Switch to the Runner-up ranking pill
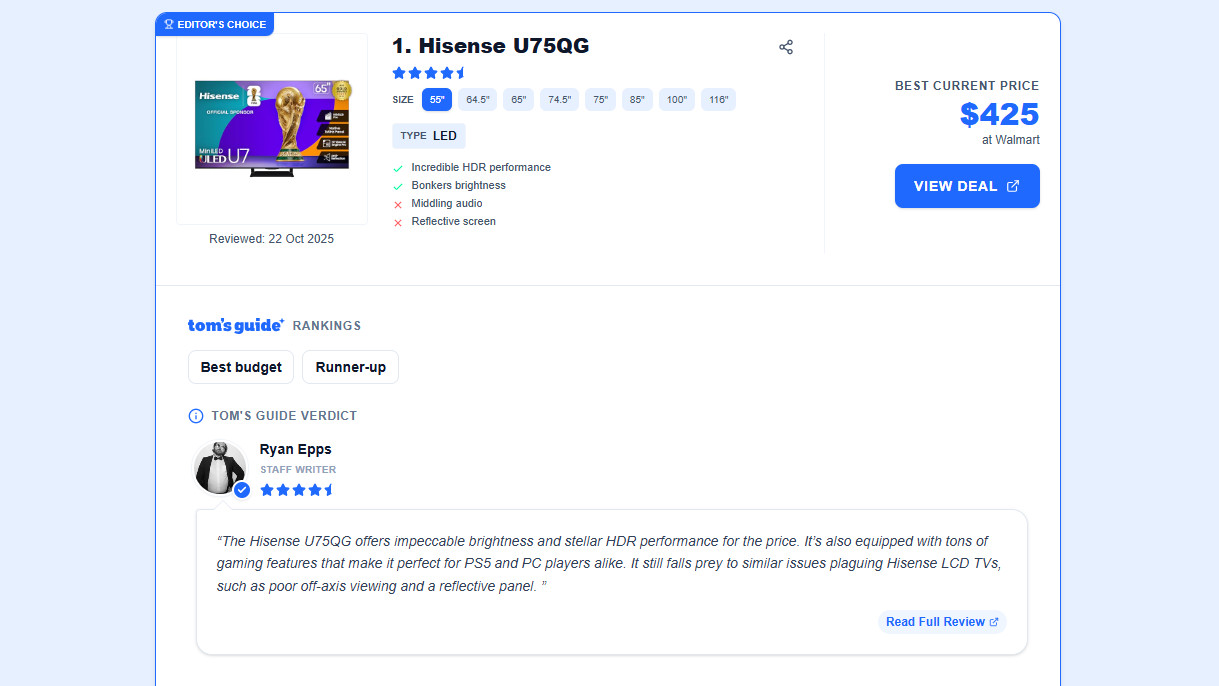1219x686 pixels. (x=350, y=367)
